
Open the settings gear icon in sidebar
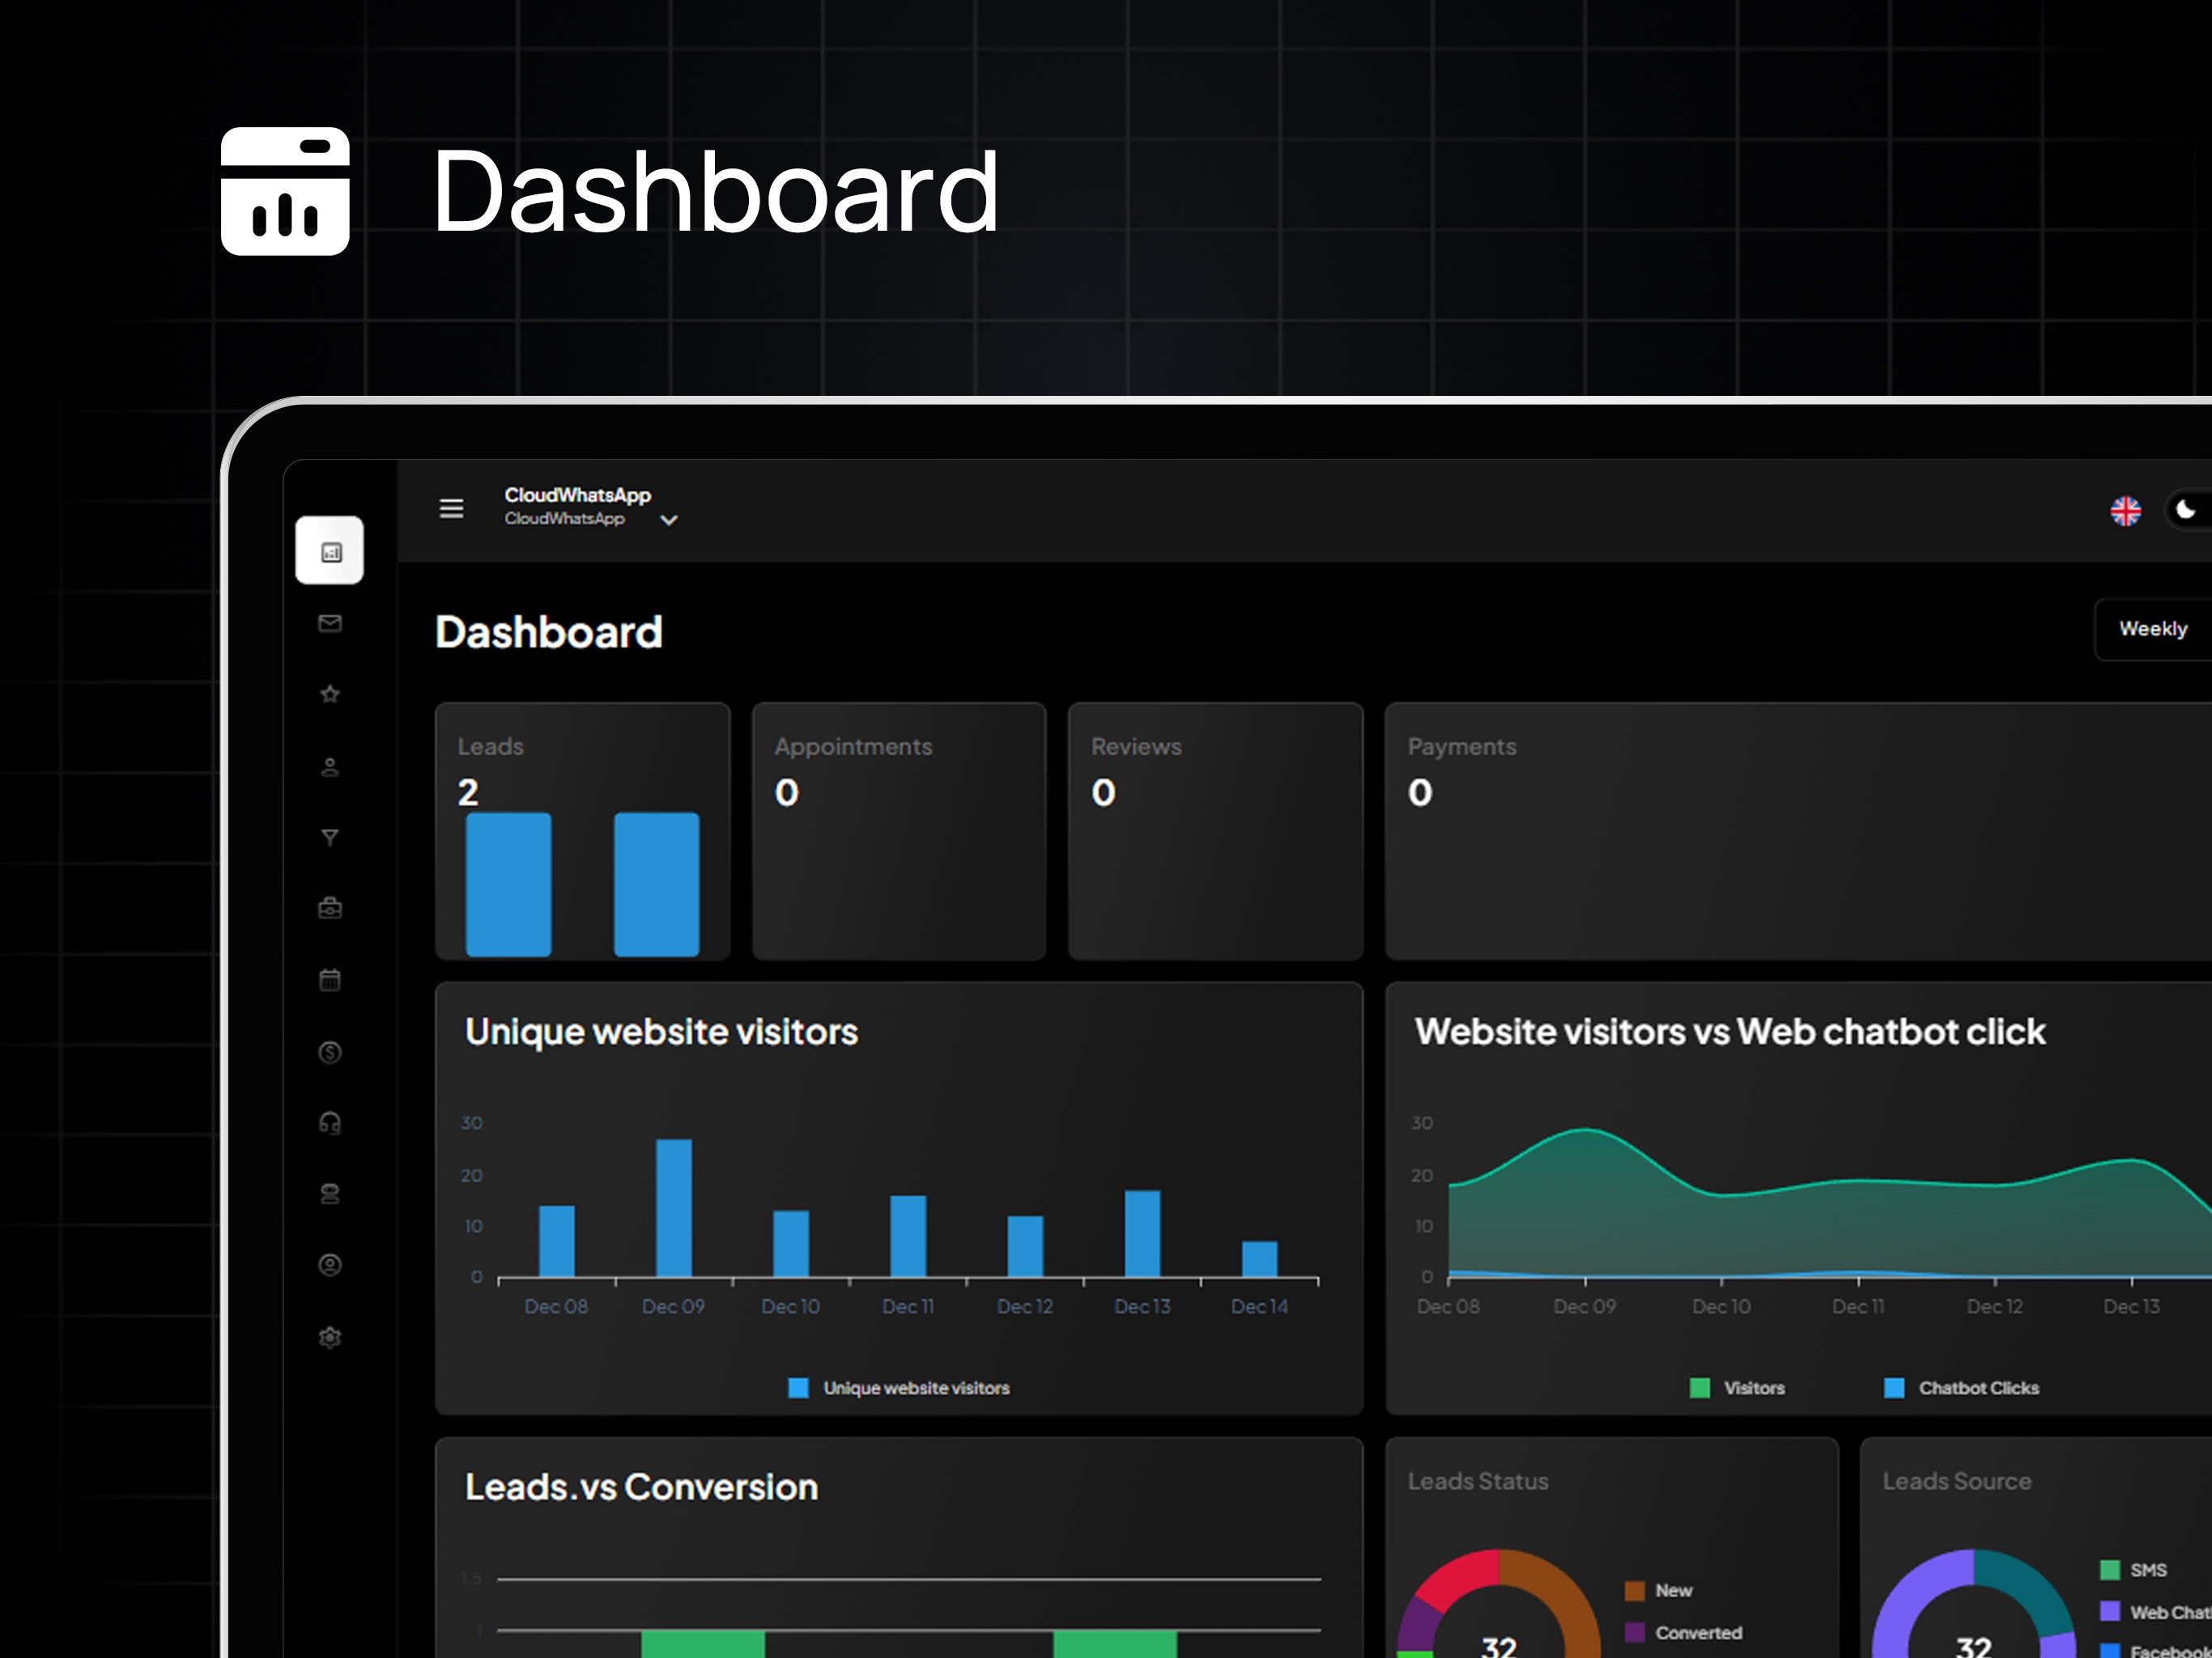coord(330,1337)
